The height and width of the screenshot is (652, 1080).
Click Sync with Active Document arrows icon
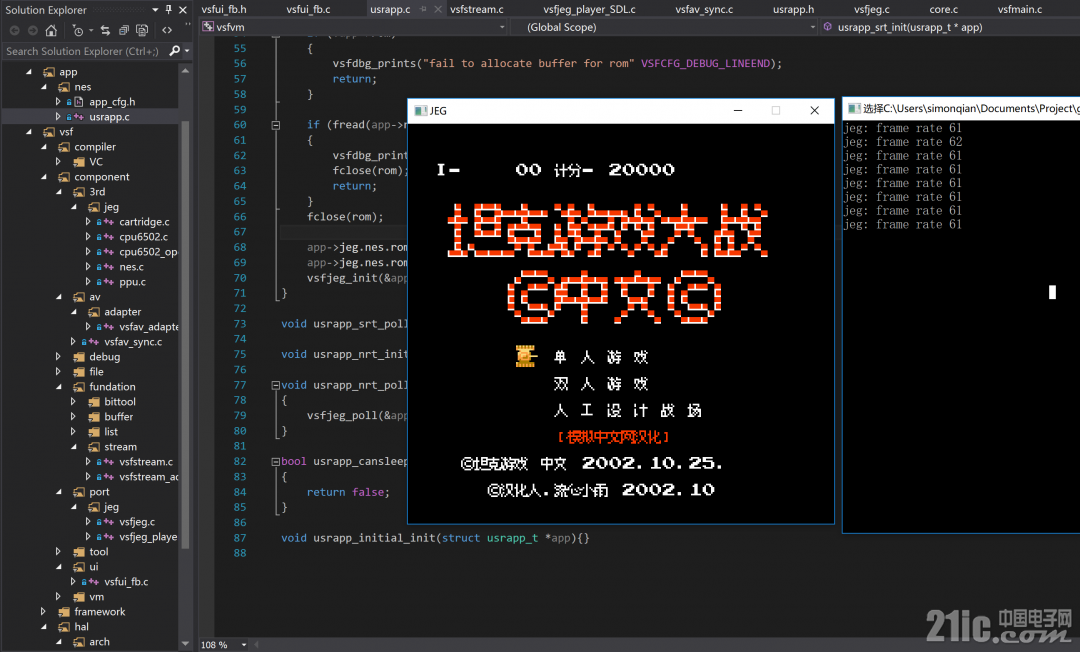(105, 30)
